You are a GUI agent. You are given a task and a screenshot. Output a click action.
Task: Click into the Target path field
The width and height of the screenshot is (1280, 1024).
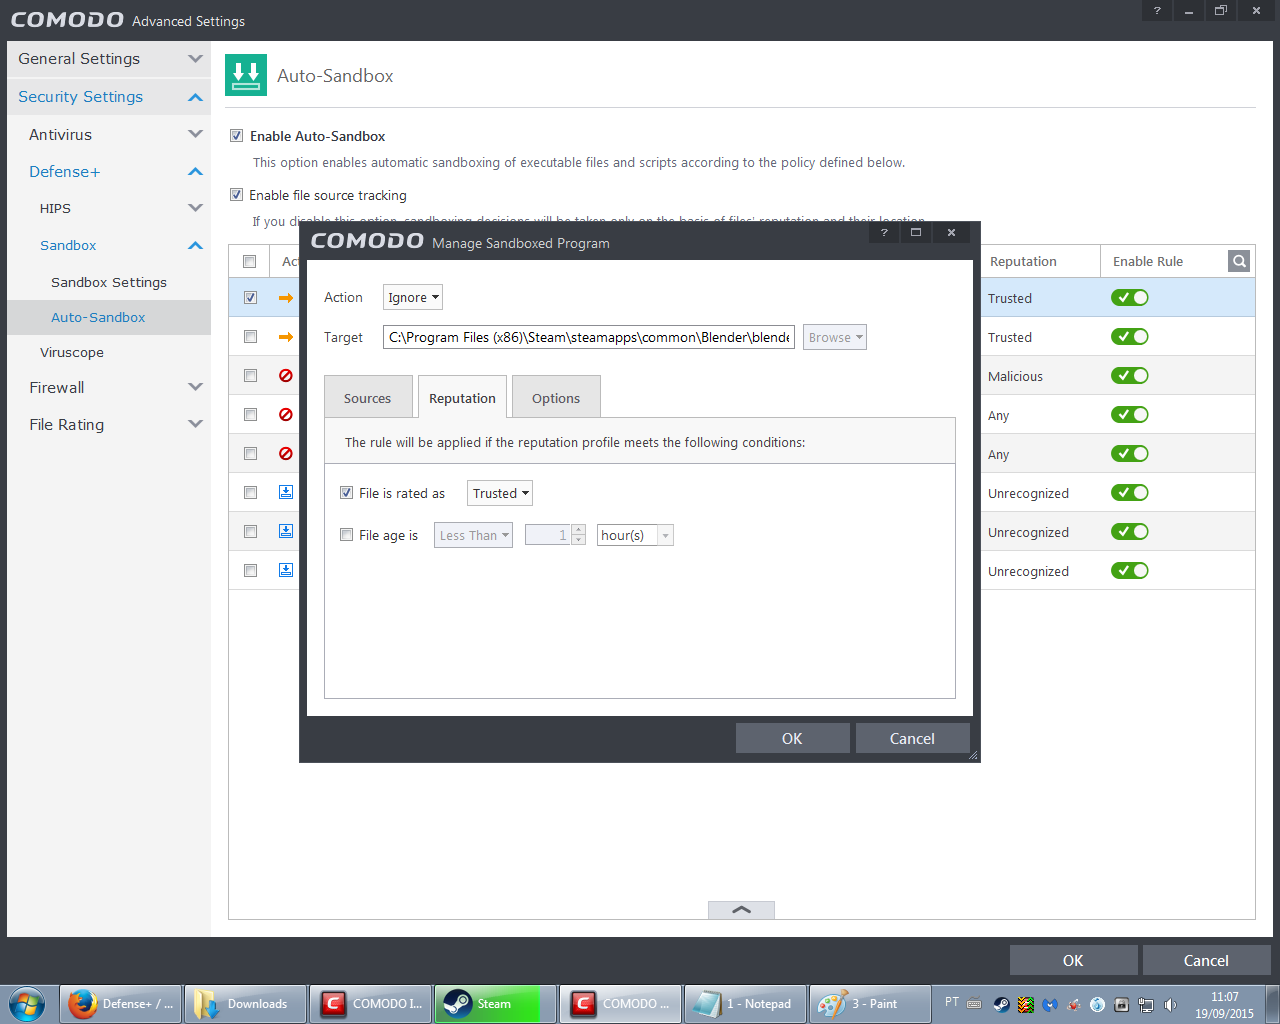pyautogui.click(x=589, y=337)
